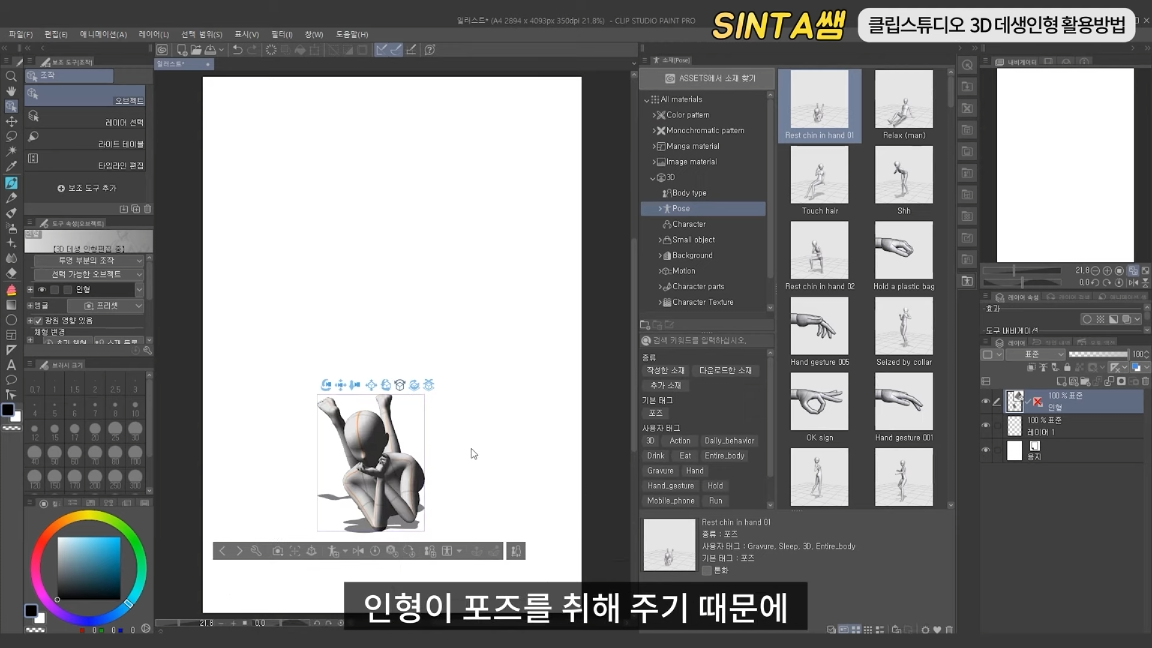The image size is (1152, 648).
Task: Click the cube-in-box 3D object manipulator icon
Action: (x=400, y=385)
